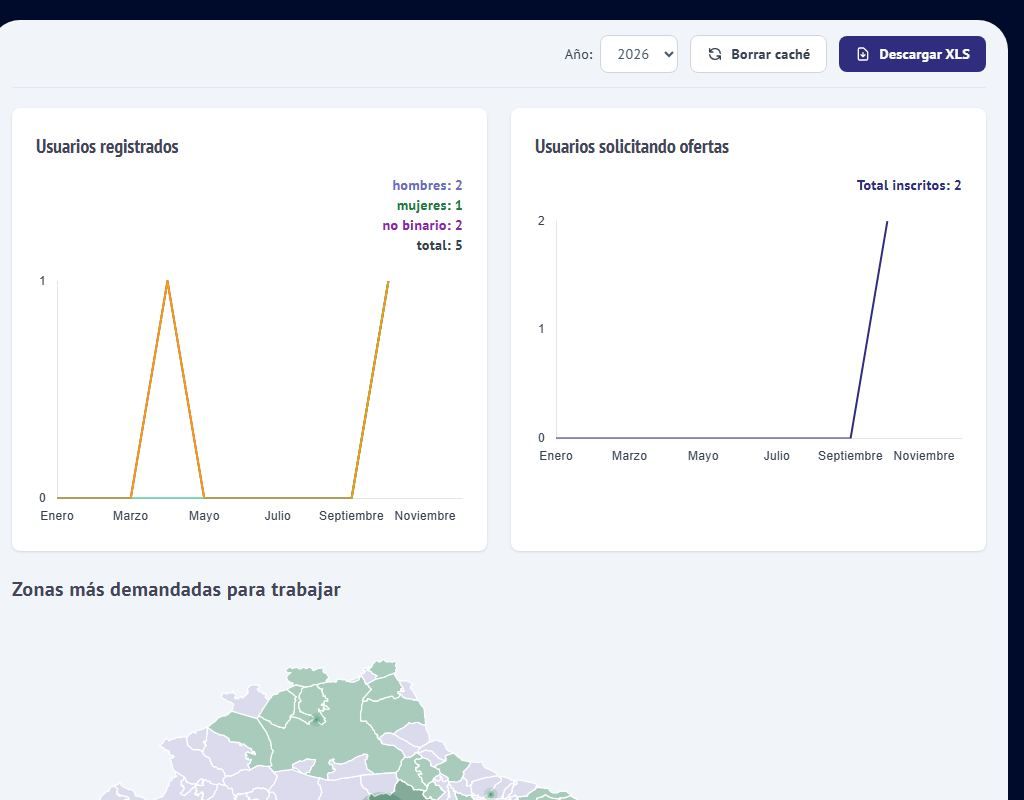Click the 'total: 5' legend entry
This screenshot has height=800, width=1024.
(x=440, y=246)
